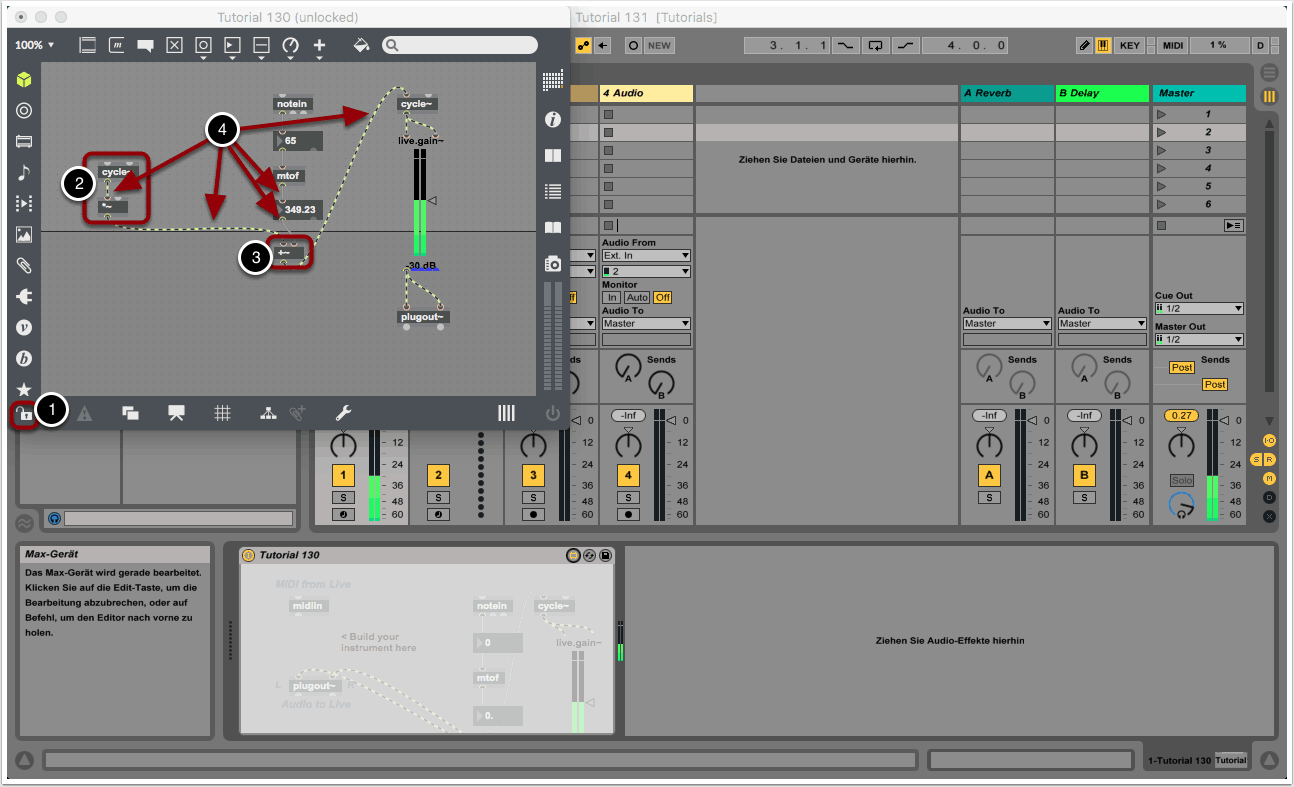
Task: Open the Max inspector info icon
Action: (552, 119)
